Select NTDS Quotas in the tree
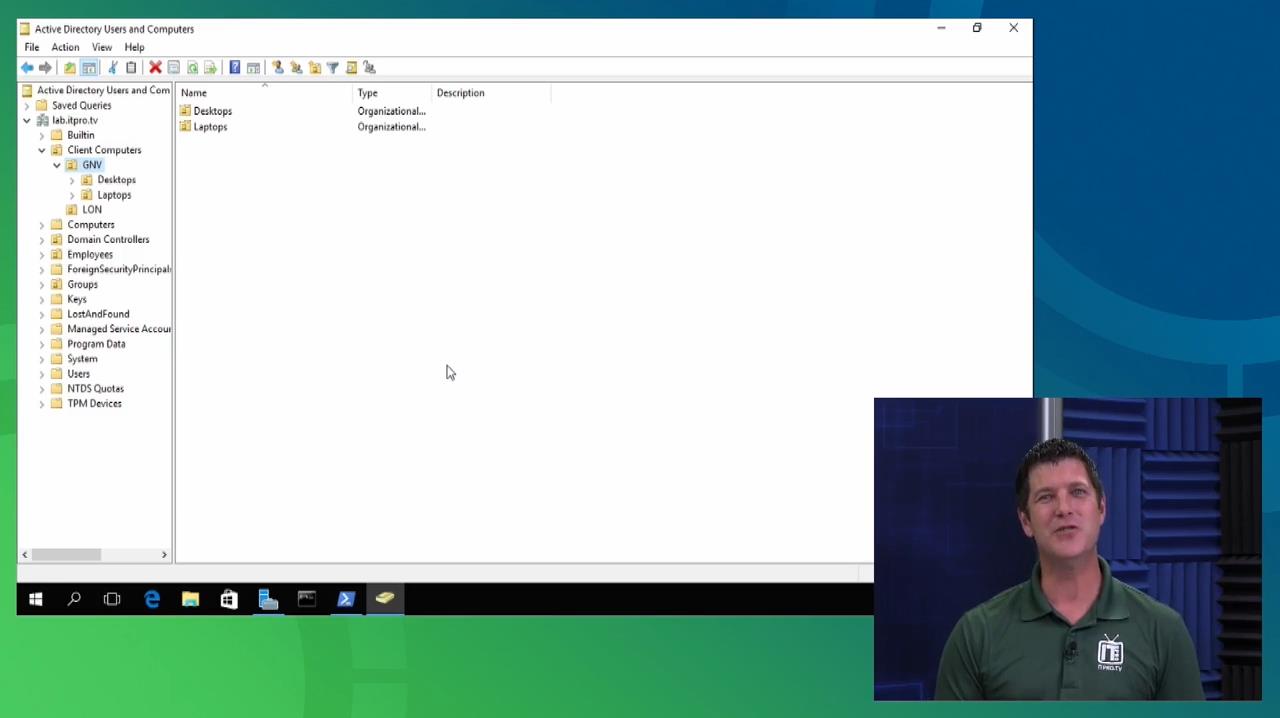 click(x=95, y=389)
